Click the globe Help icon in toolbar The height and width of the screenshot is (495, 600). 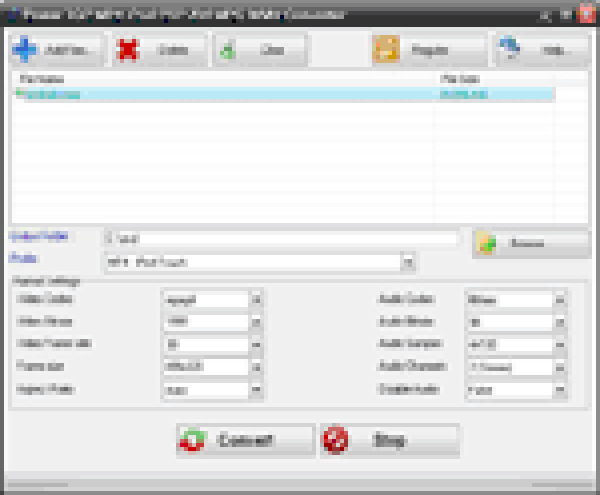coord(510,47)
